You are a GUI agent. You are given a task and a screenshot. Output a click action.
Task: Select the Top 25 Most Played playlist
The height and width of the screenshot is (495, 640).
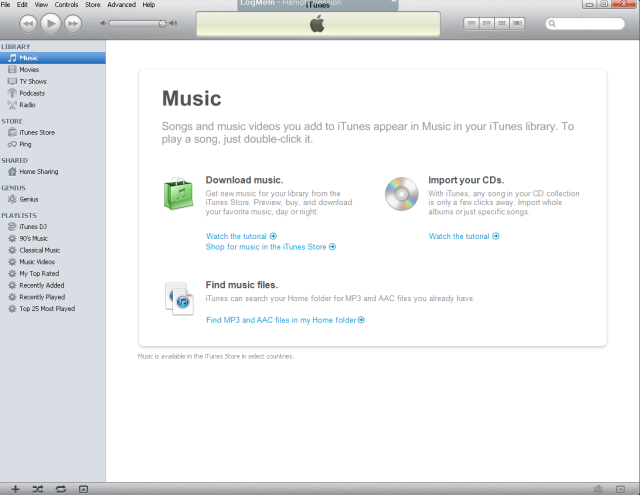[x=53, y=309]
